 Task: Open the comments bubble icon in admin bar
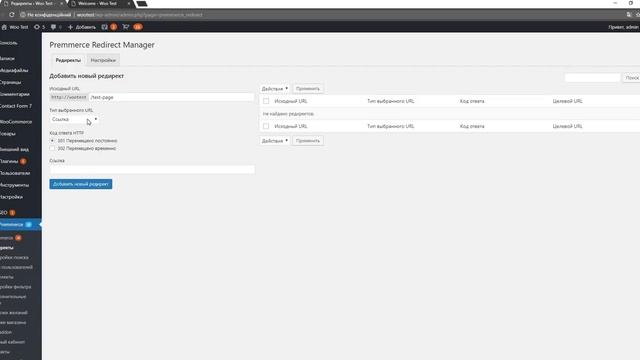[x=53, y=27]
